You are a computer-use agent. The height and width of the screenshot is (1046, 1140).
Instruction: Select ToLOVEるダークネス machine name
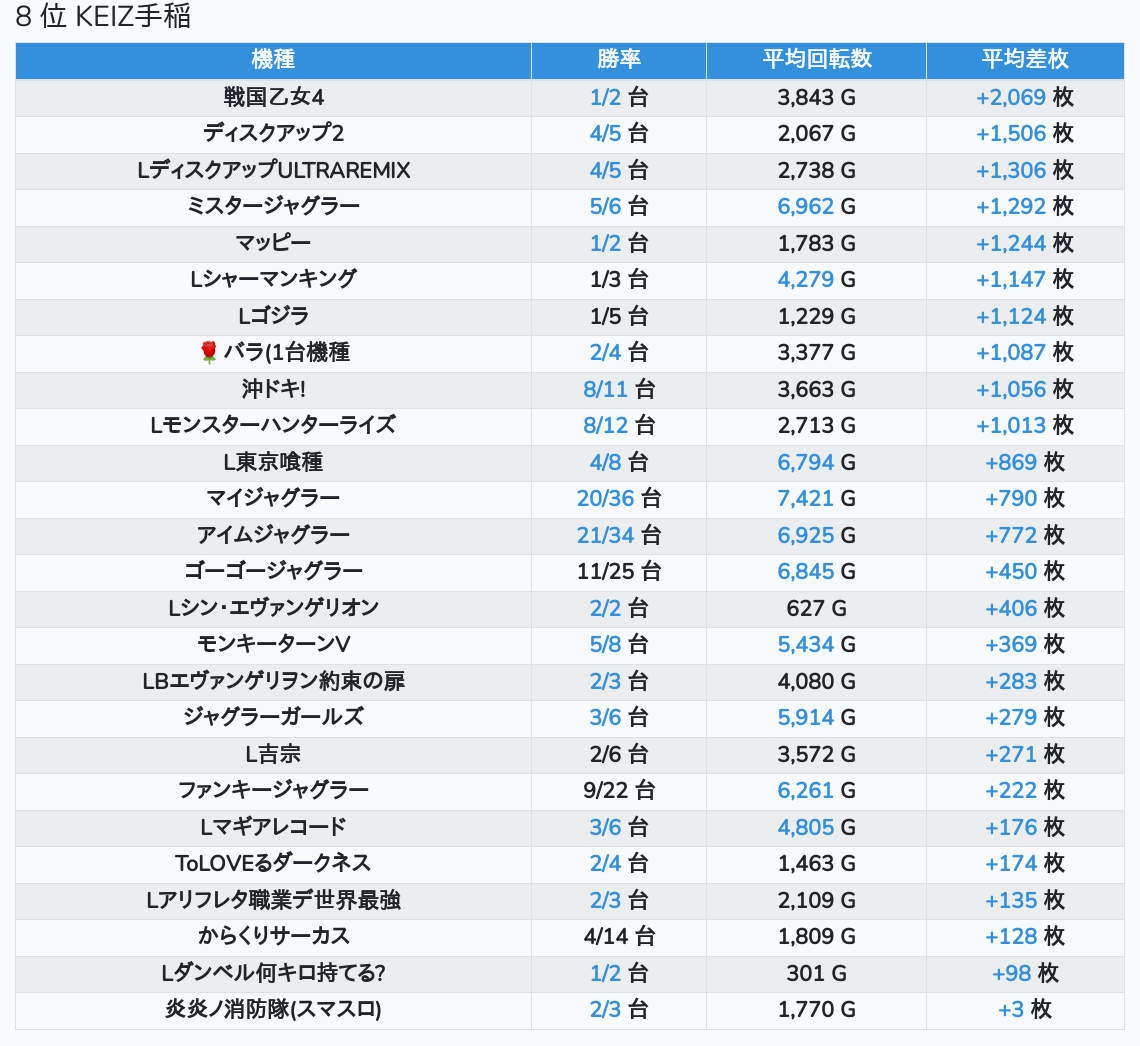click(273, 864)
